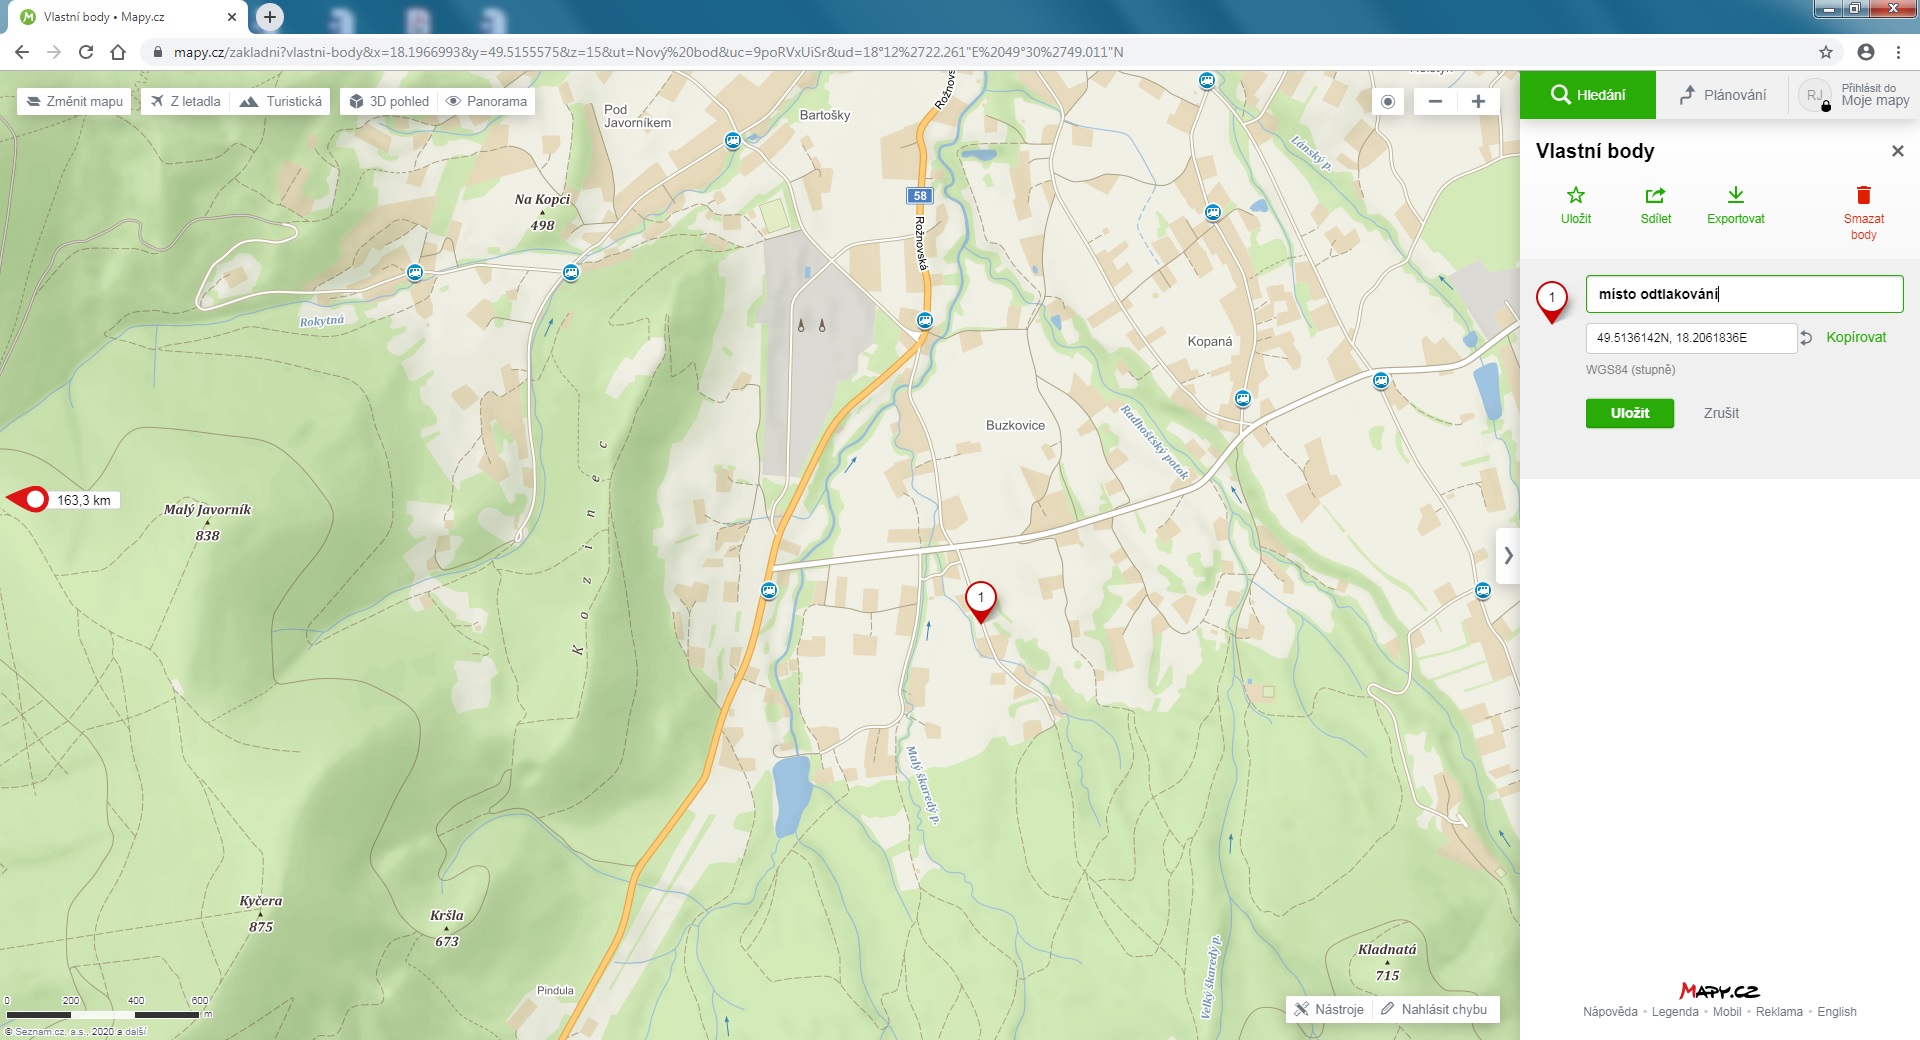Click the Bartošky place label
This screenshot has width=1920, height=1040.
coord(825,115)
